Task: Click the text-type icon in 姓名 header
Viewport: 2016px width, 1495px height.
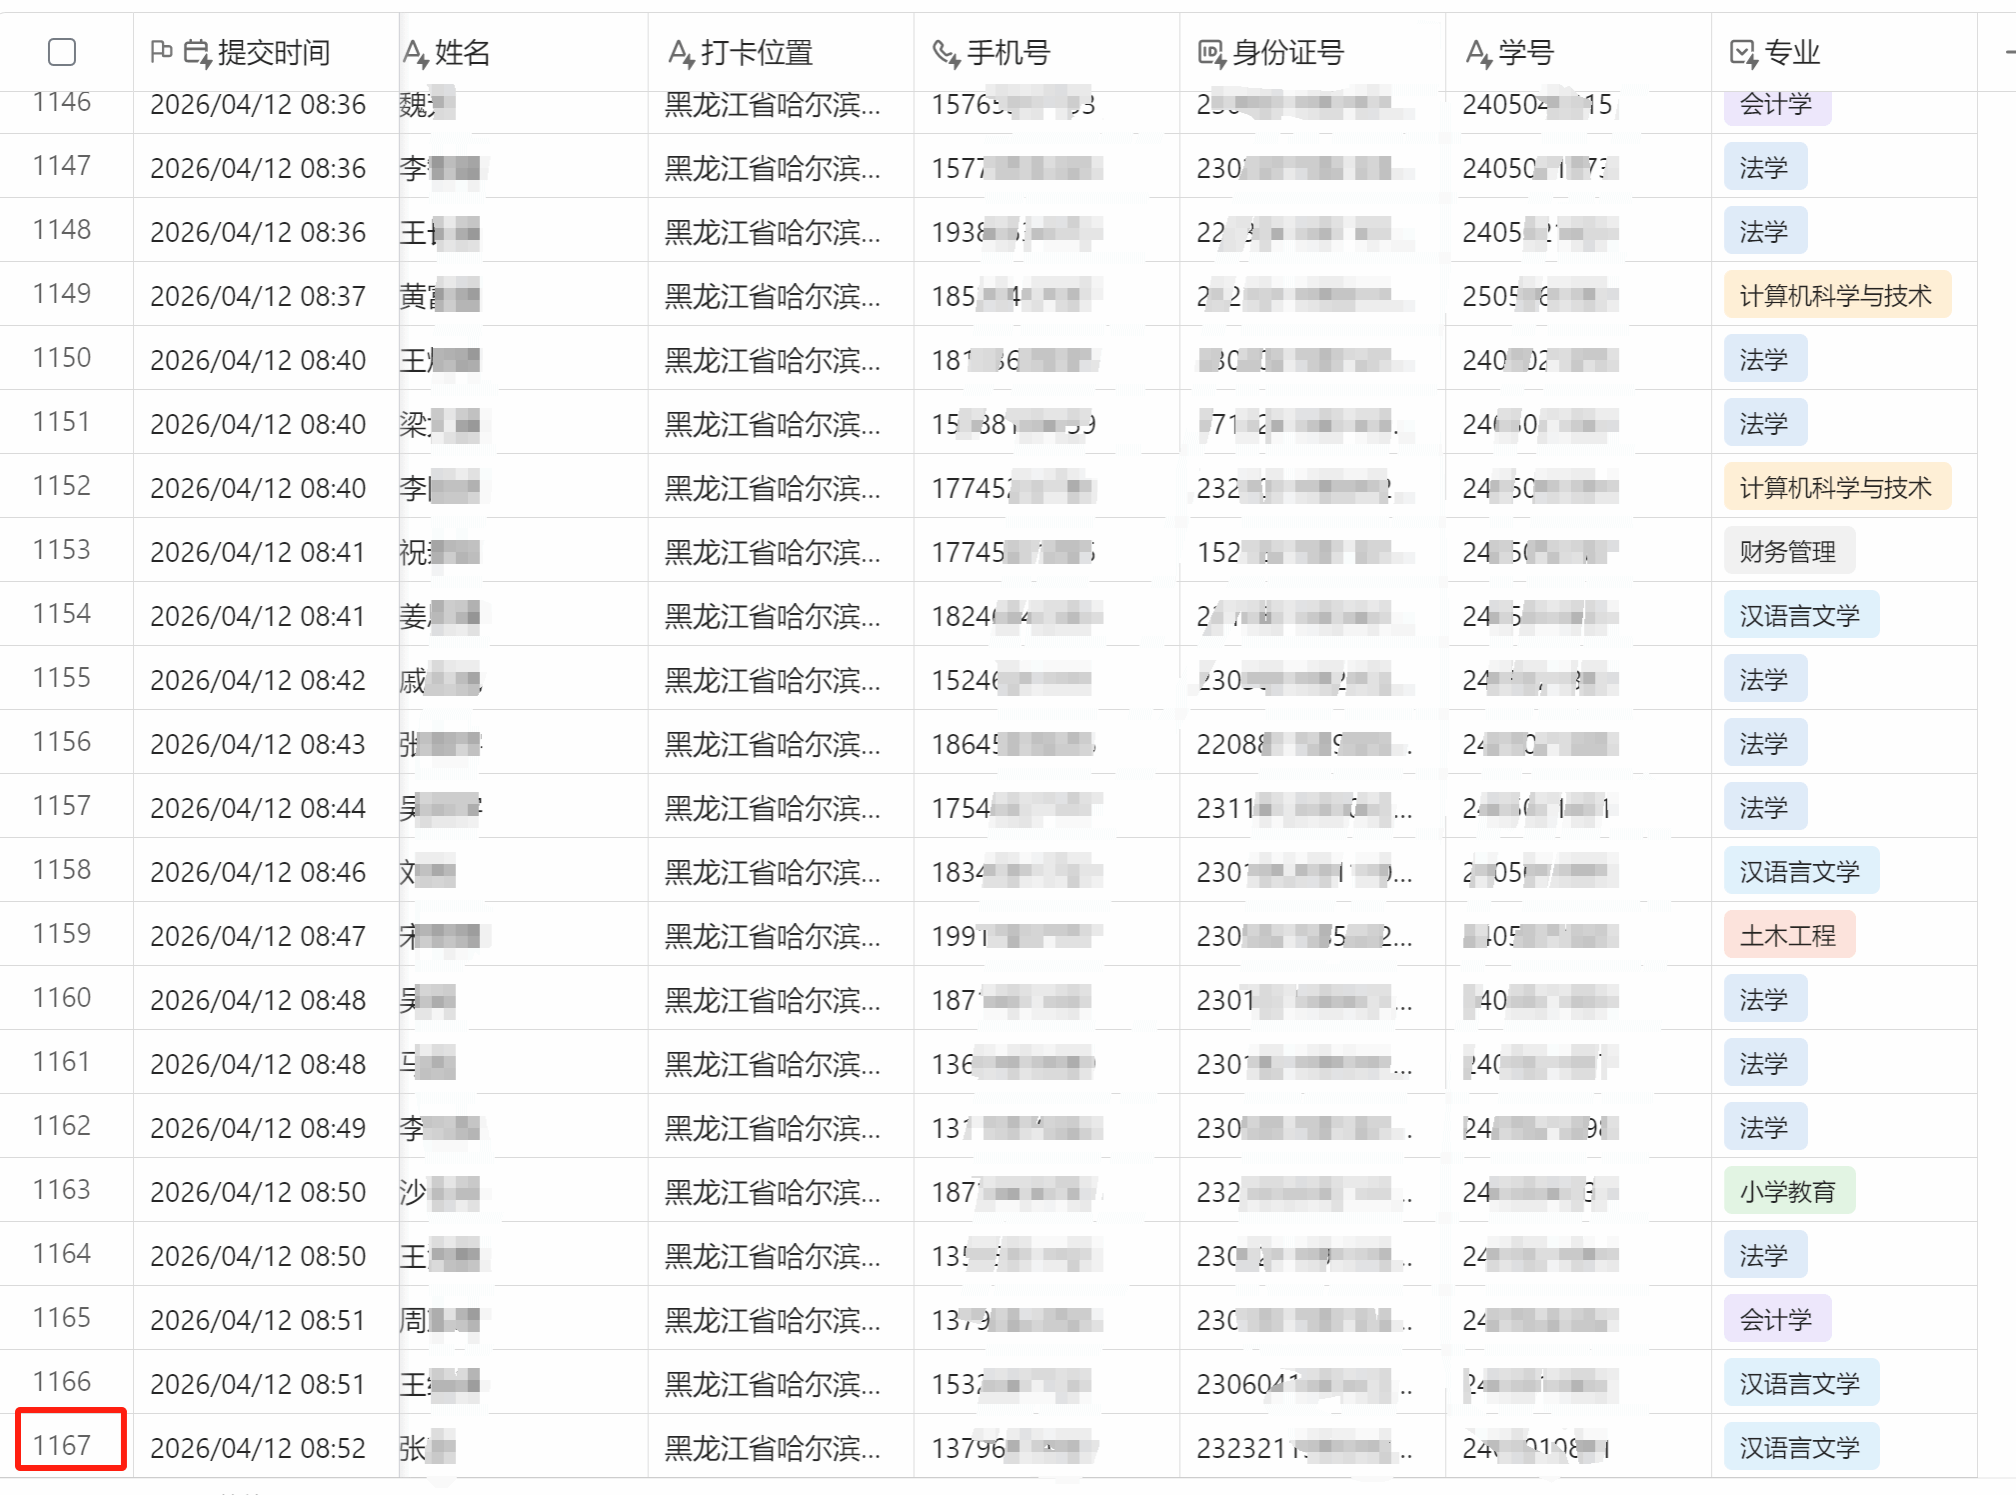Action: coord(415,53)
